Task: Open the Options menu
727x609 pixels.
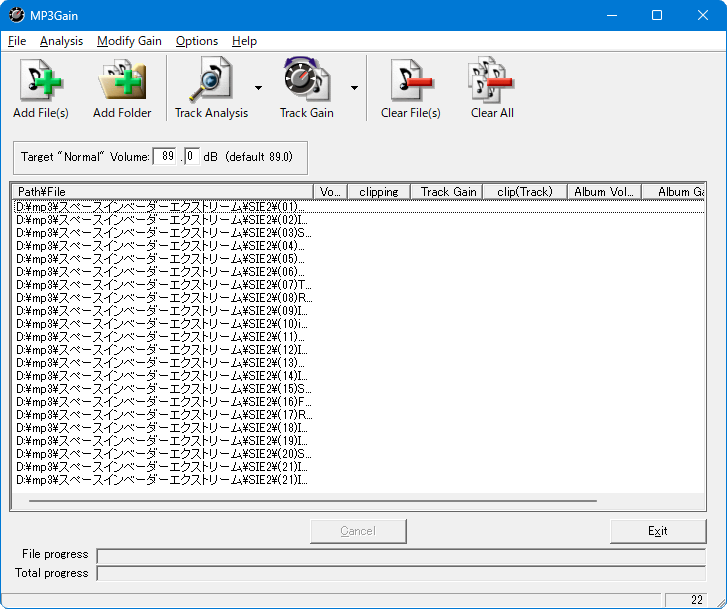Action: tap(197, 41)
